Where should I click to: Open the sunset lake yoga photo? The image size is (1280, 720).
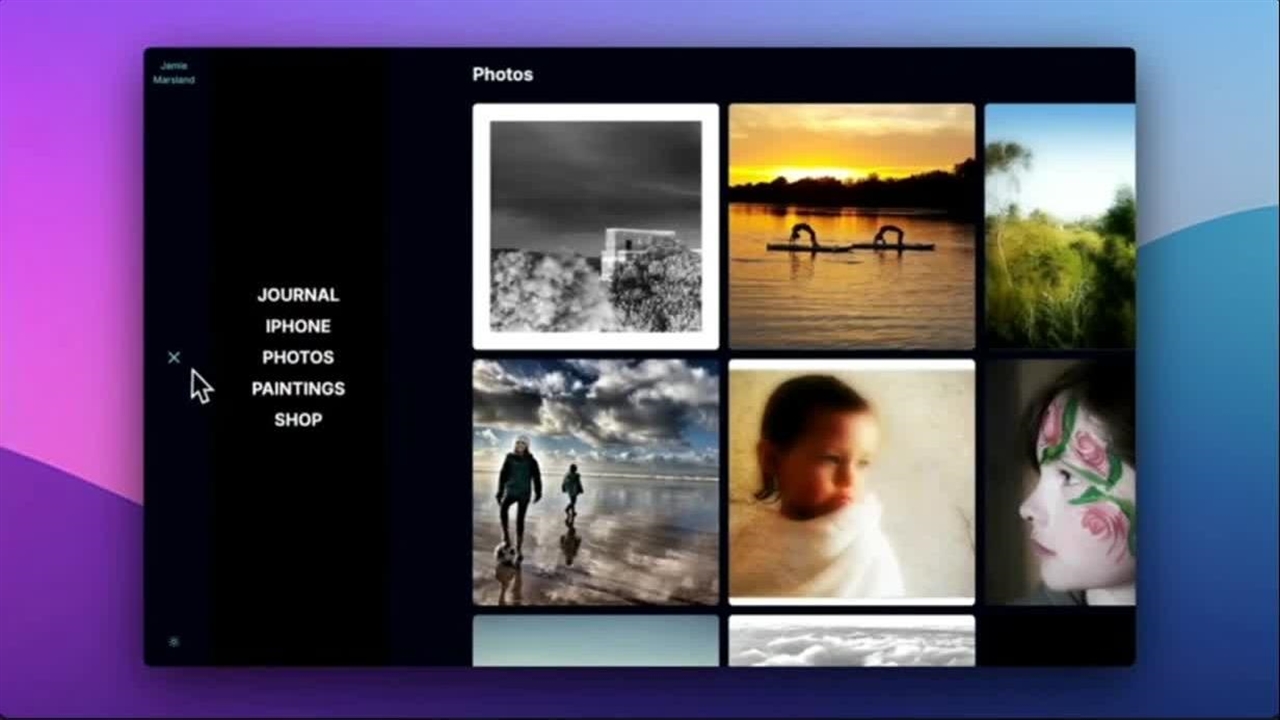(851, 227)
